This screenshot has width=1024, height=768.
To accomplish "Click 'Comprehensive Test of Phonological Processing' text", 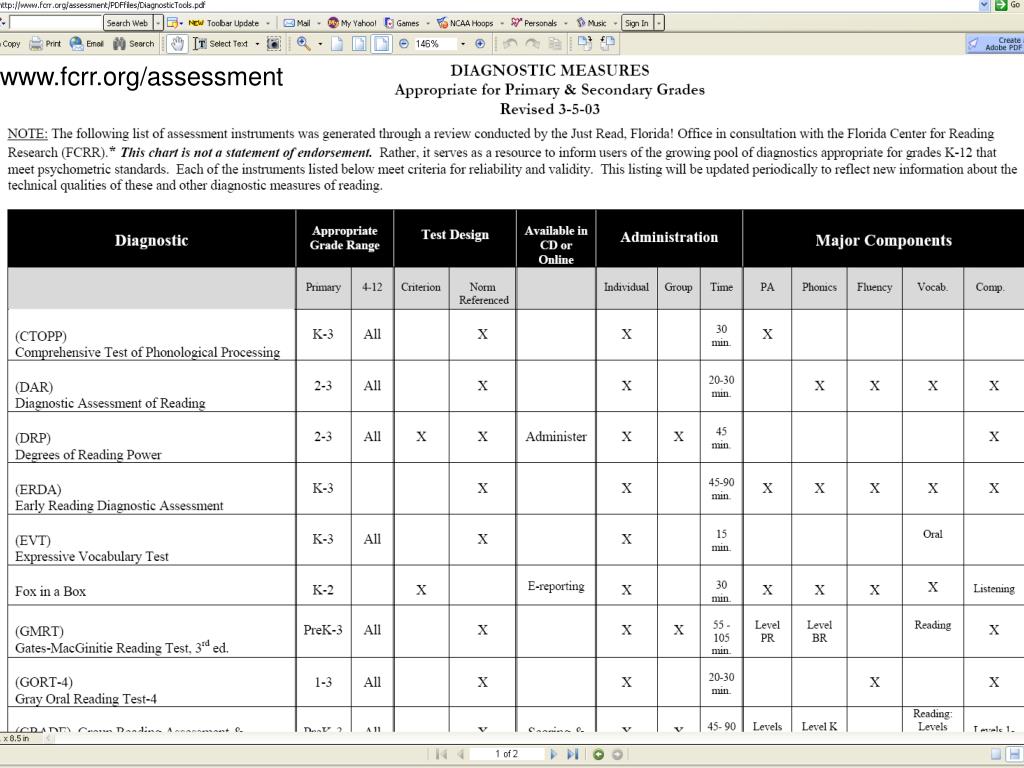I will (x=148, y=353).
